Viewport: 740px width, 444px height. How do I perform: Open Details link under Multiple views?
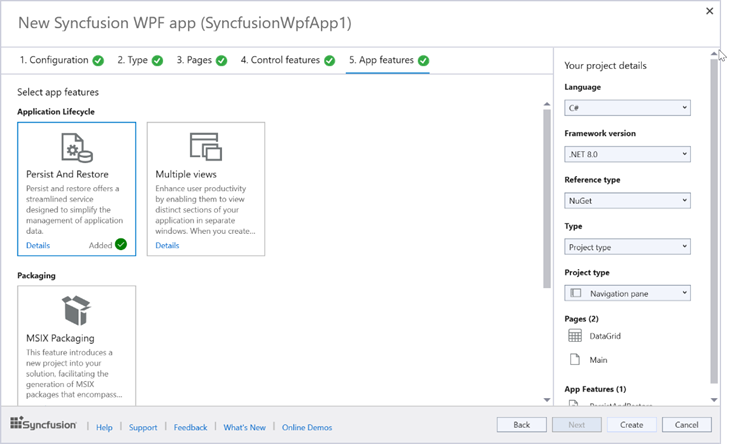click(167, 245)
